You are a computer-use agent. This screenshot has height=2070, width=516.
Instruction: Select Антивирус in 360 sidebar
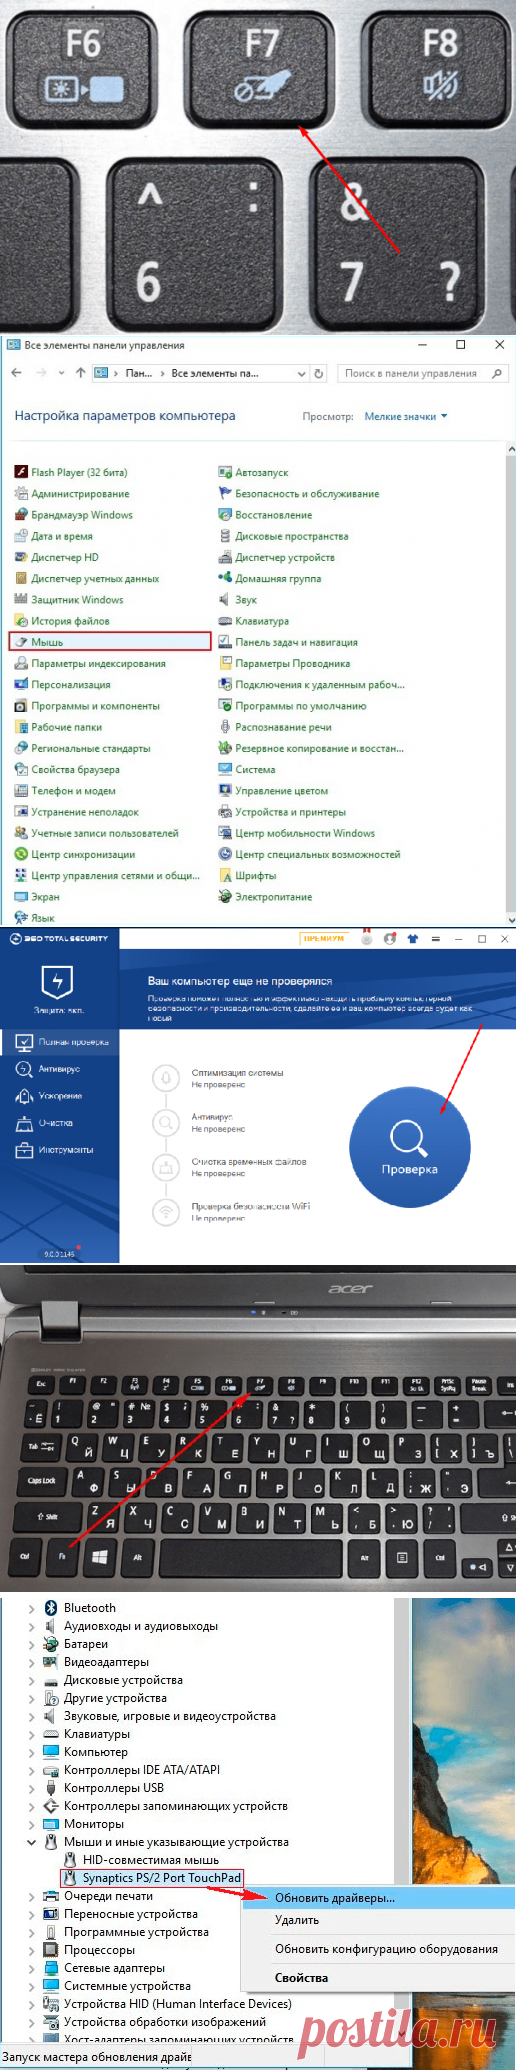coord(59,1069)
